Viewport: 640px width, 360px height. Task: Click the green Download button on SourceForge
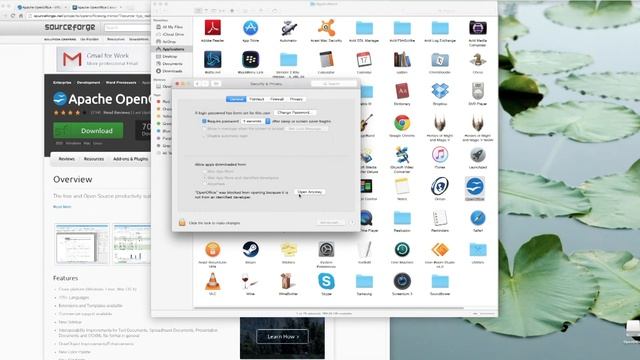(88, 131)
